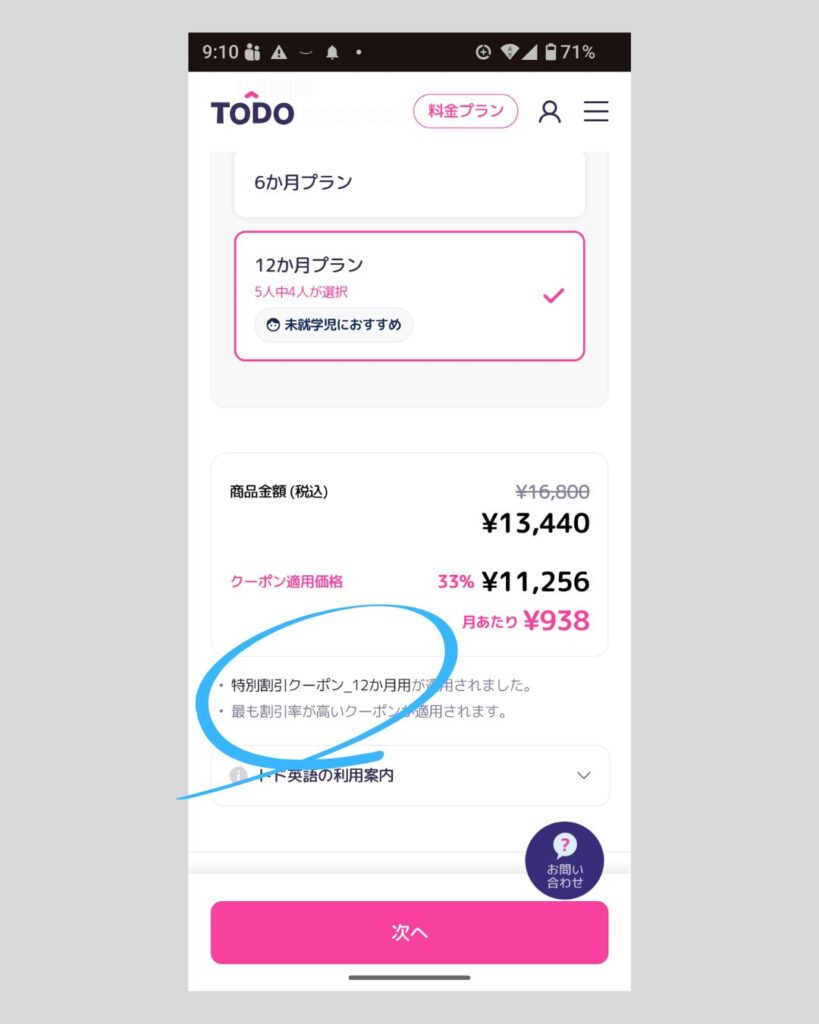Screen dimensions: 819x1024
Task: Expand the トド英語の利用案内 section
Action: [409, 775]
